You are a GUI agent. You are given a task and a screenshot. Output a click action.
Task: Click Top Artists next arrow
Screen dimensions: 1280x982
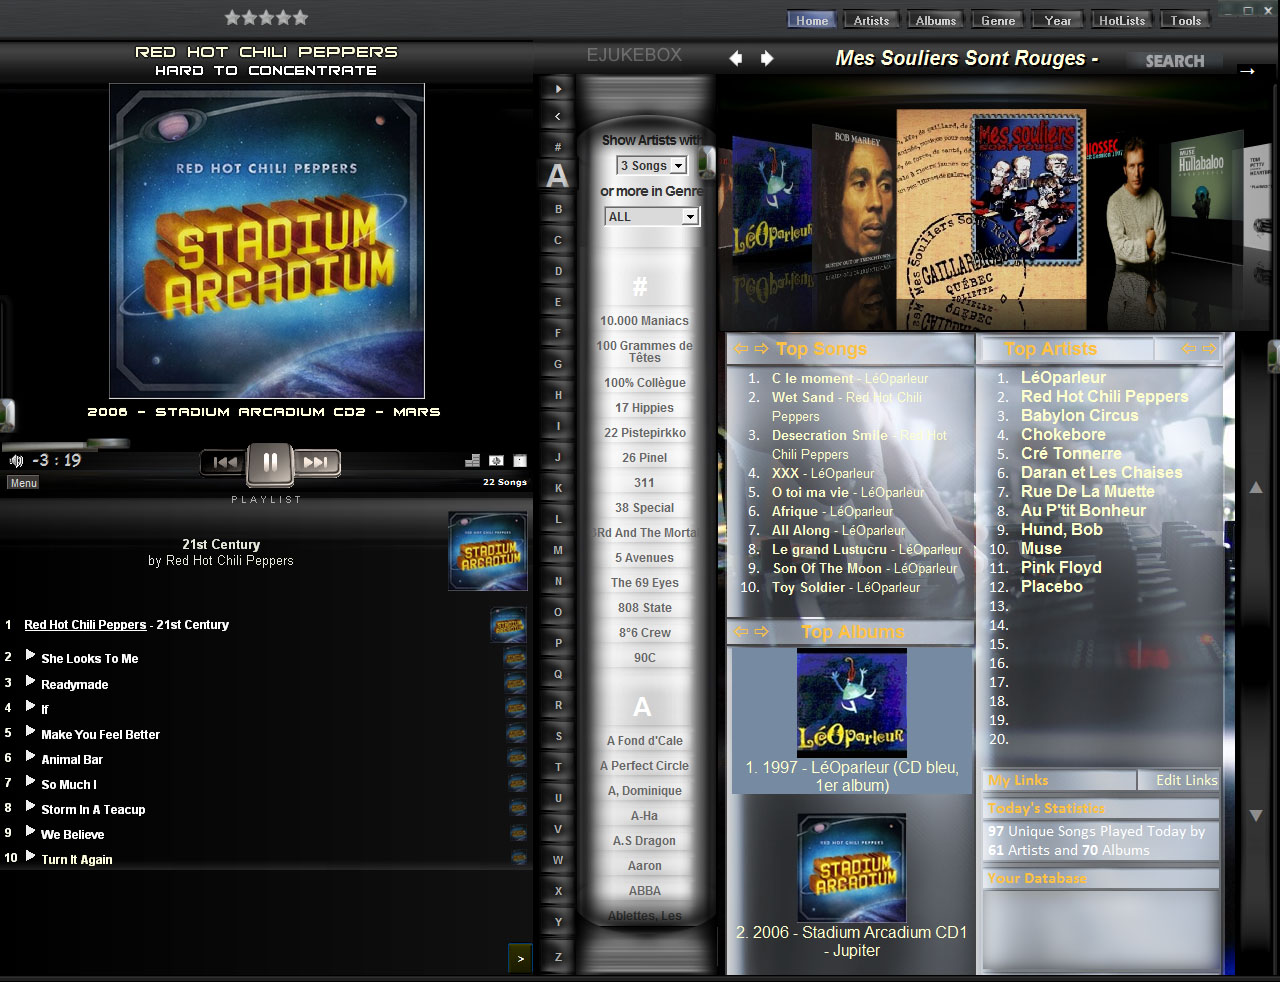(1209, 349)
